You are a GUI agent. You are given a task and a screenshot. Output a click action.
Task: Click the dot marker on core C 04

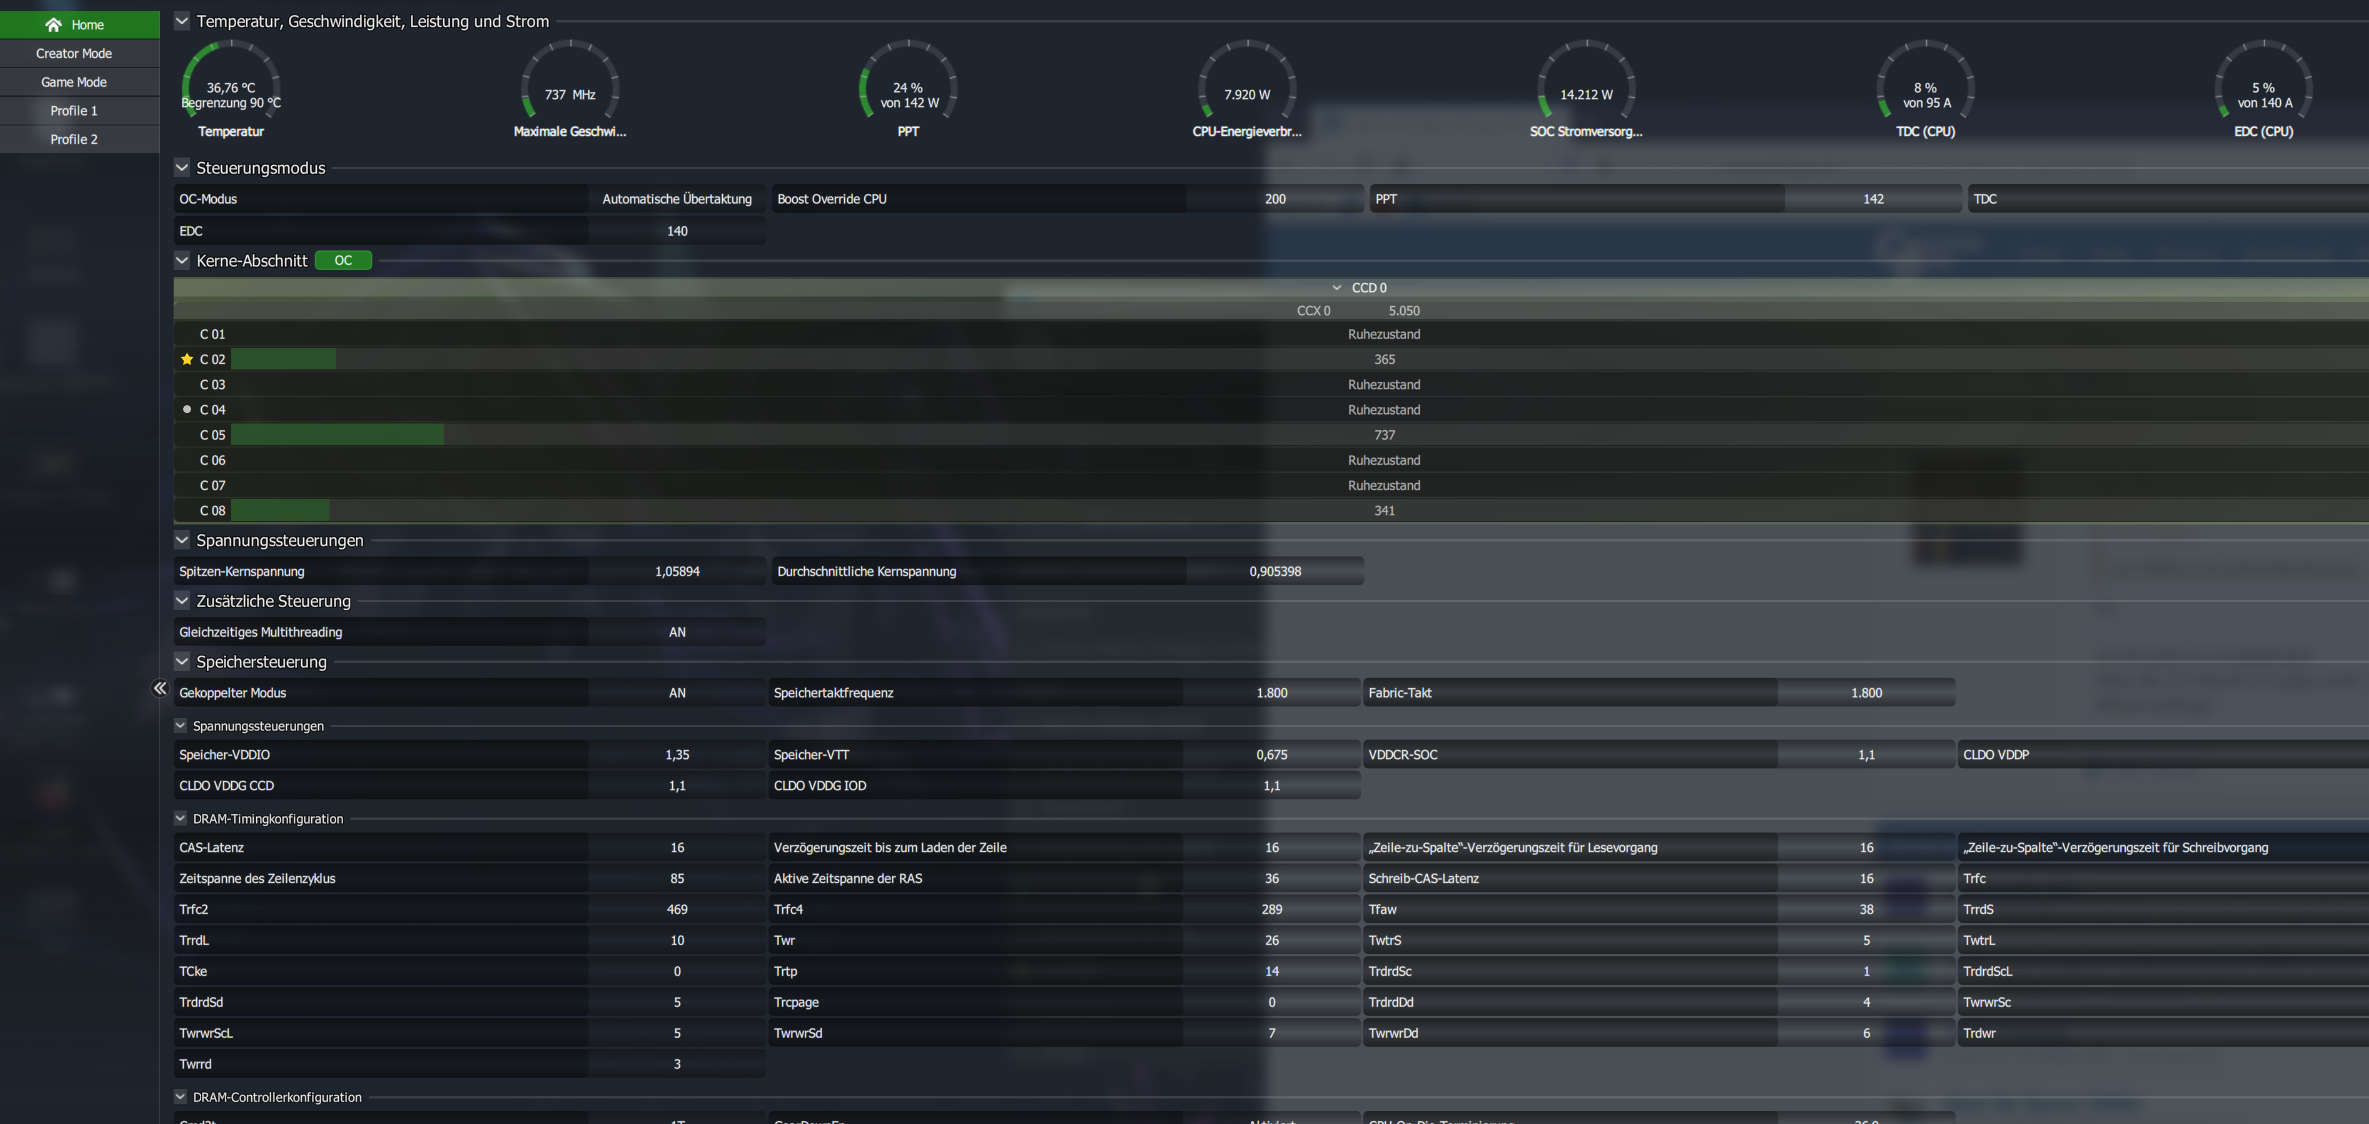(187, 409)
